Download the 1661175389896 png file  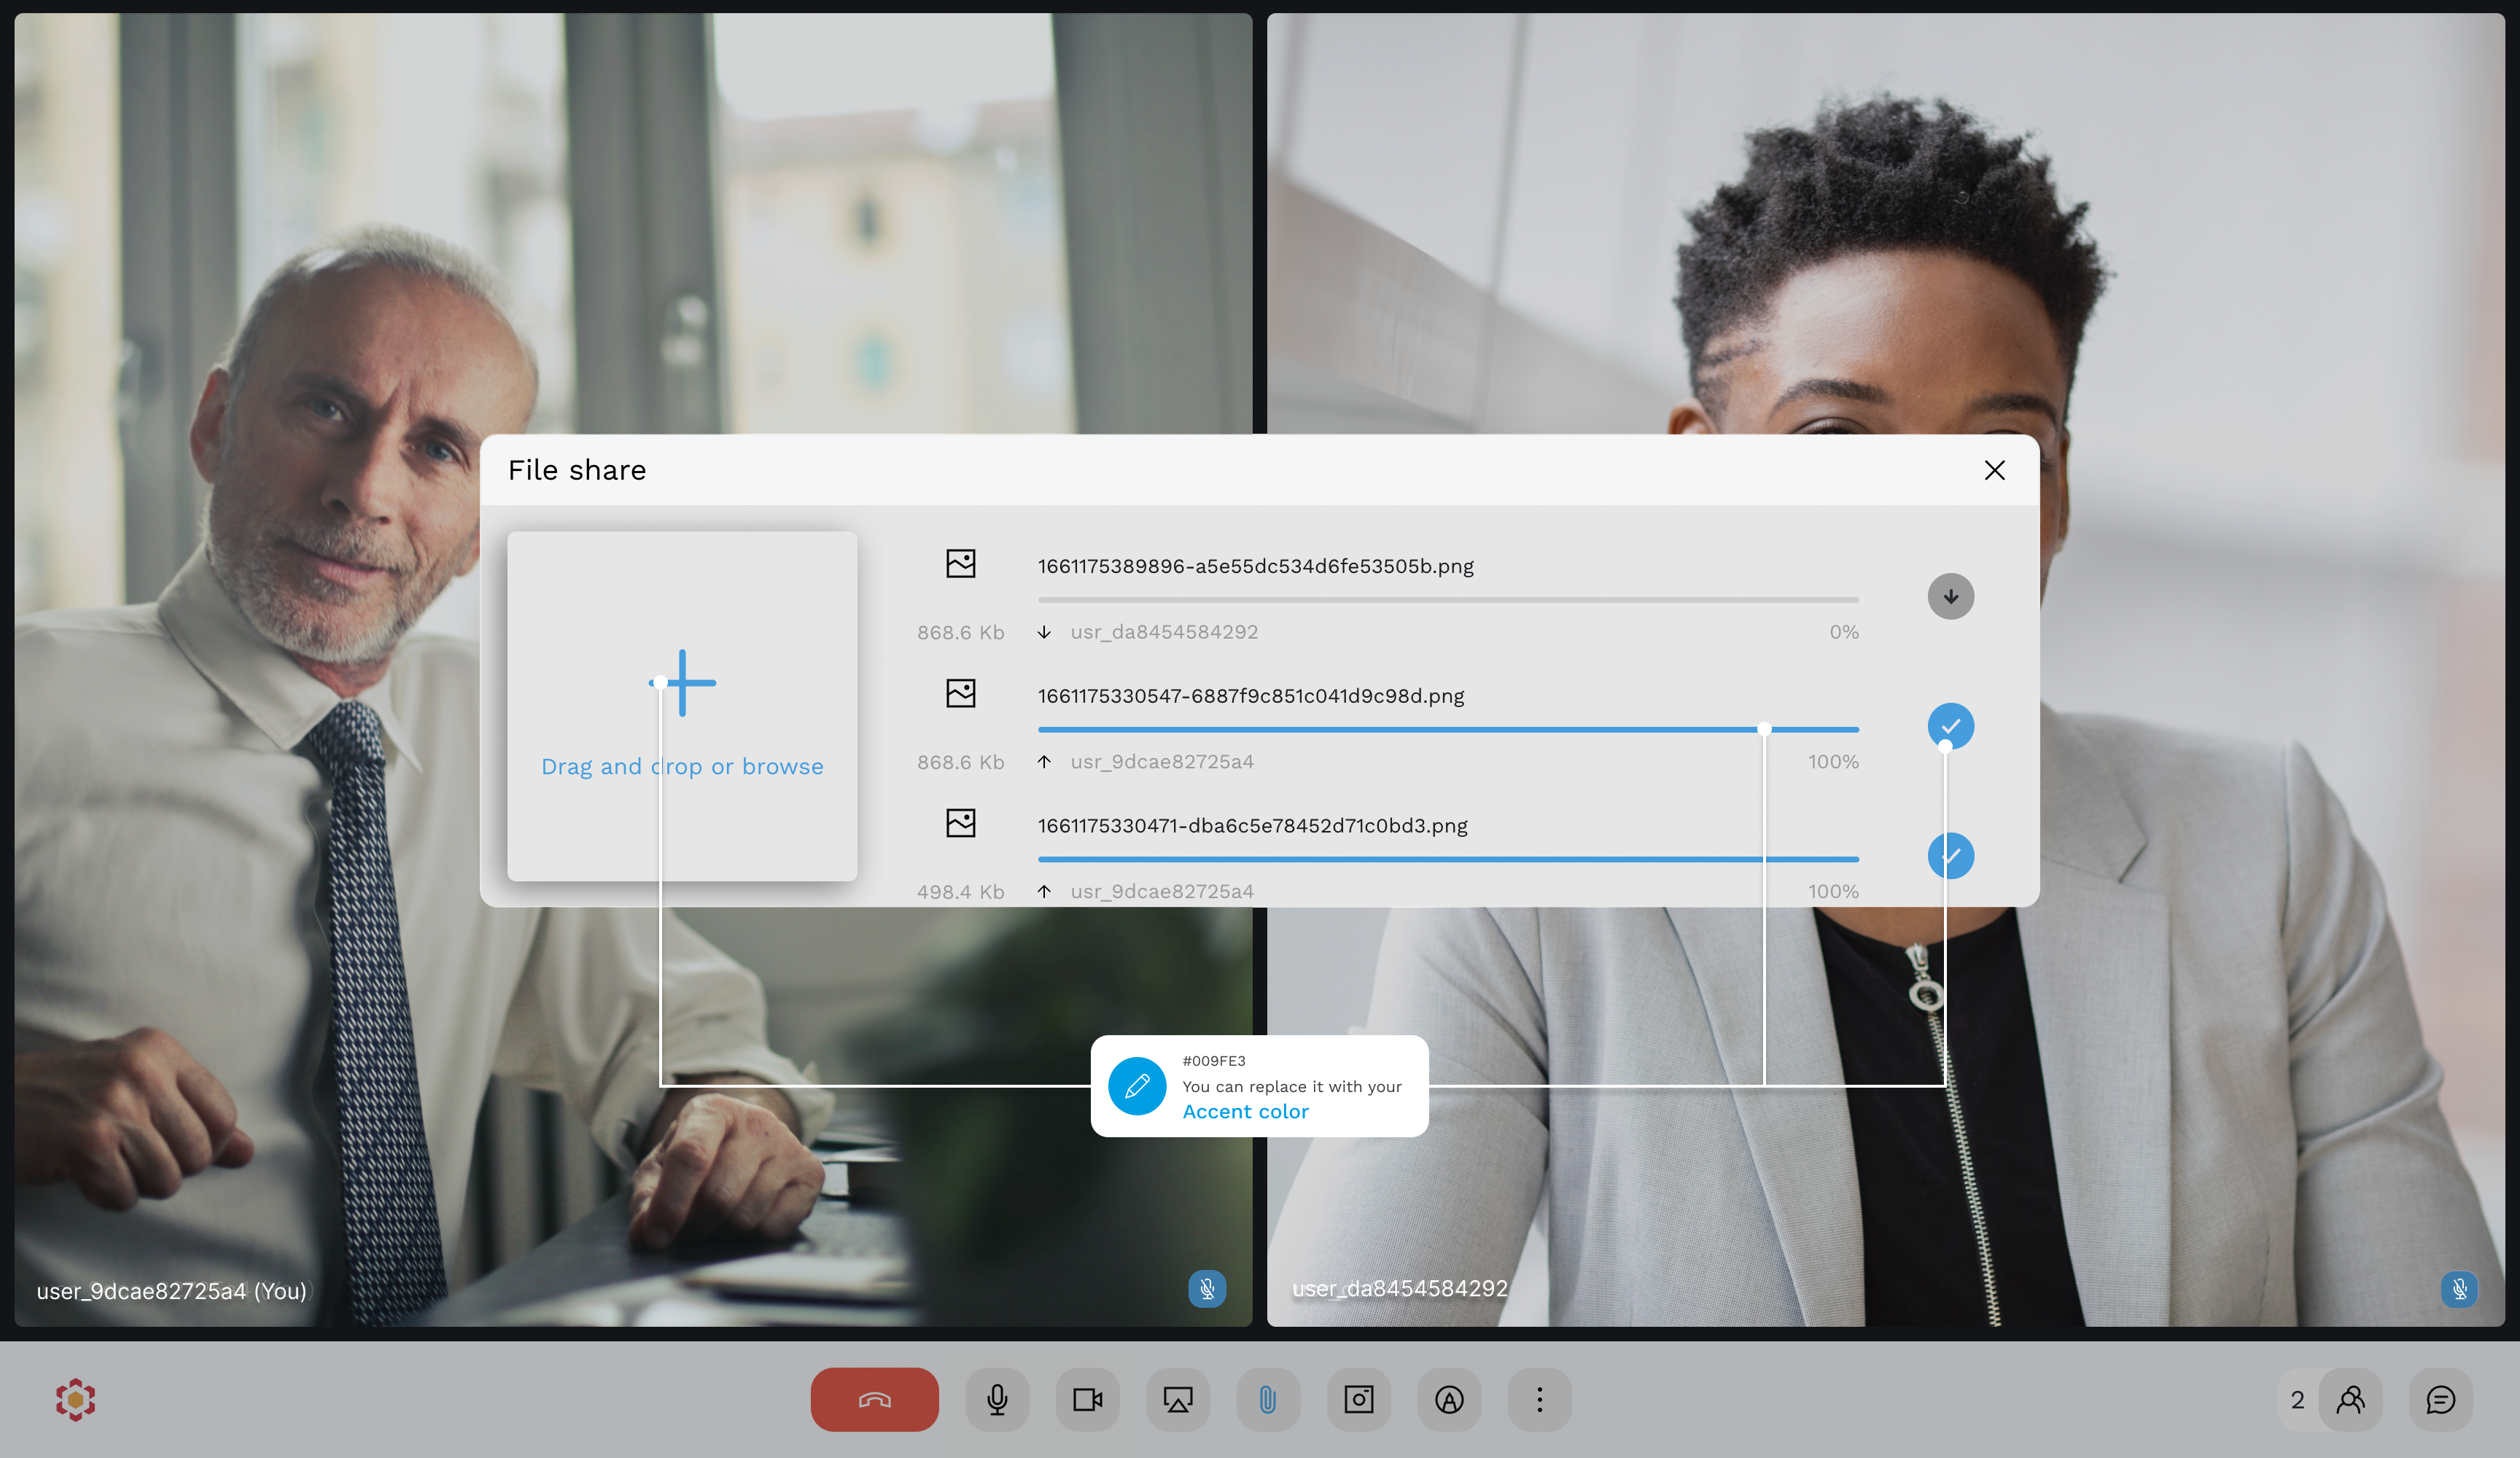pos(1951,596)
